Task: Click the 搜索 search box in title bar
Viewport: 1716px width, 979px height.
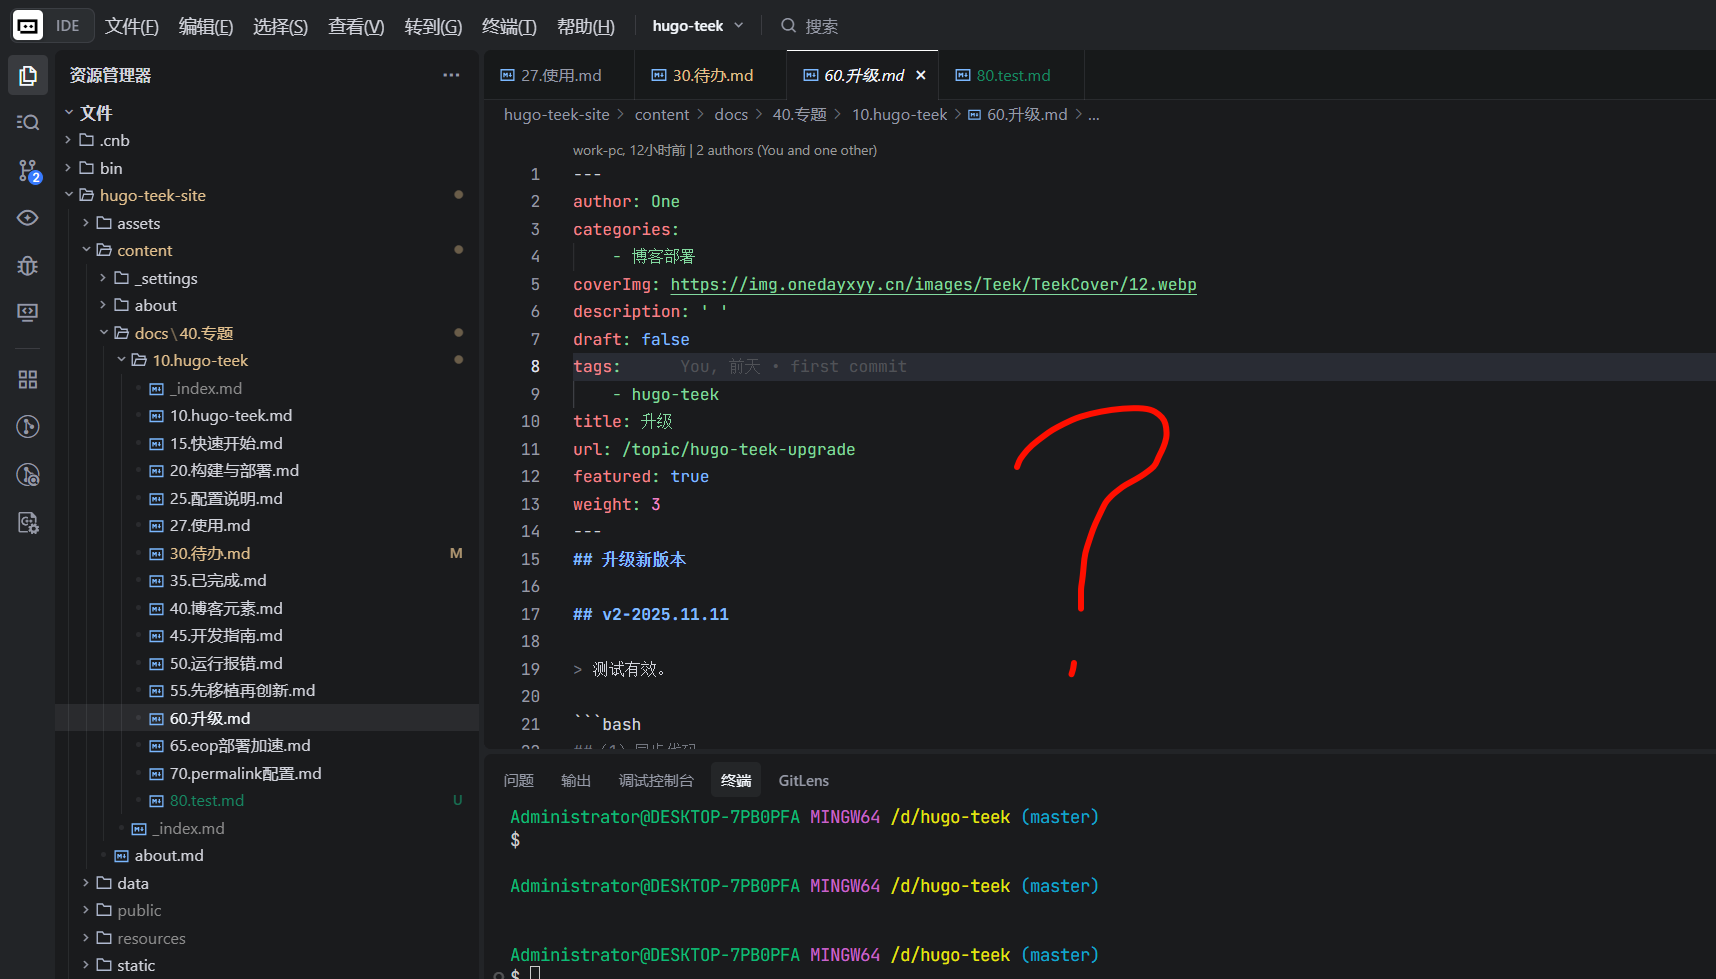Action: [821, 26]
